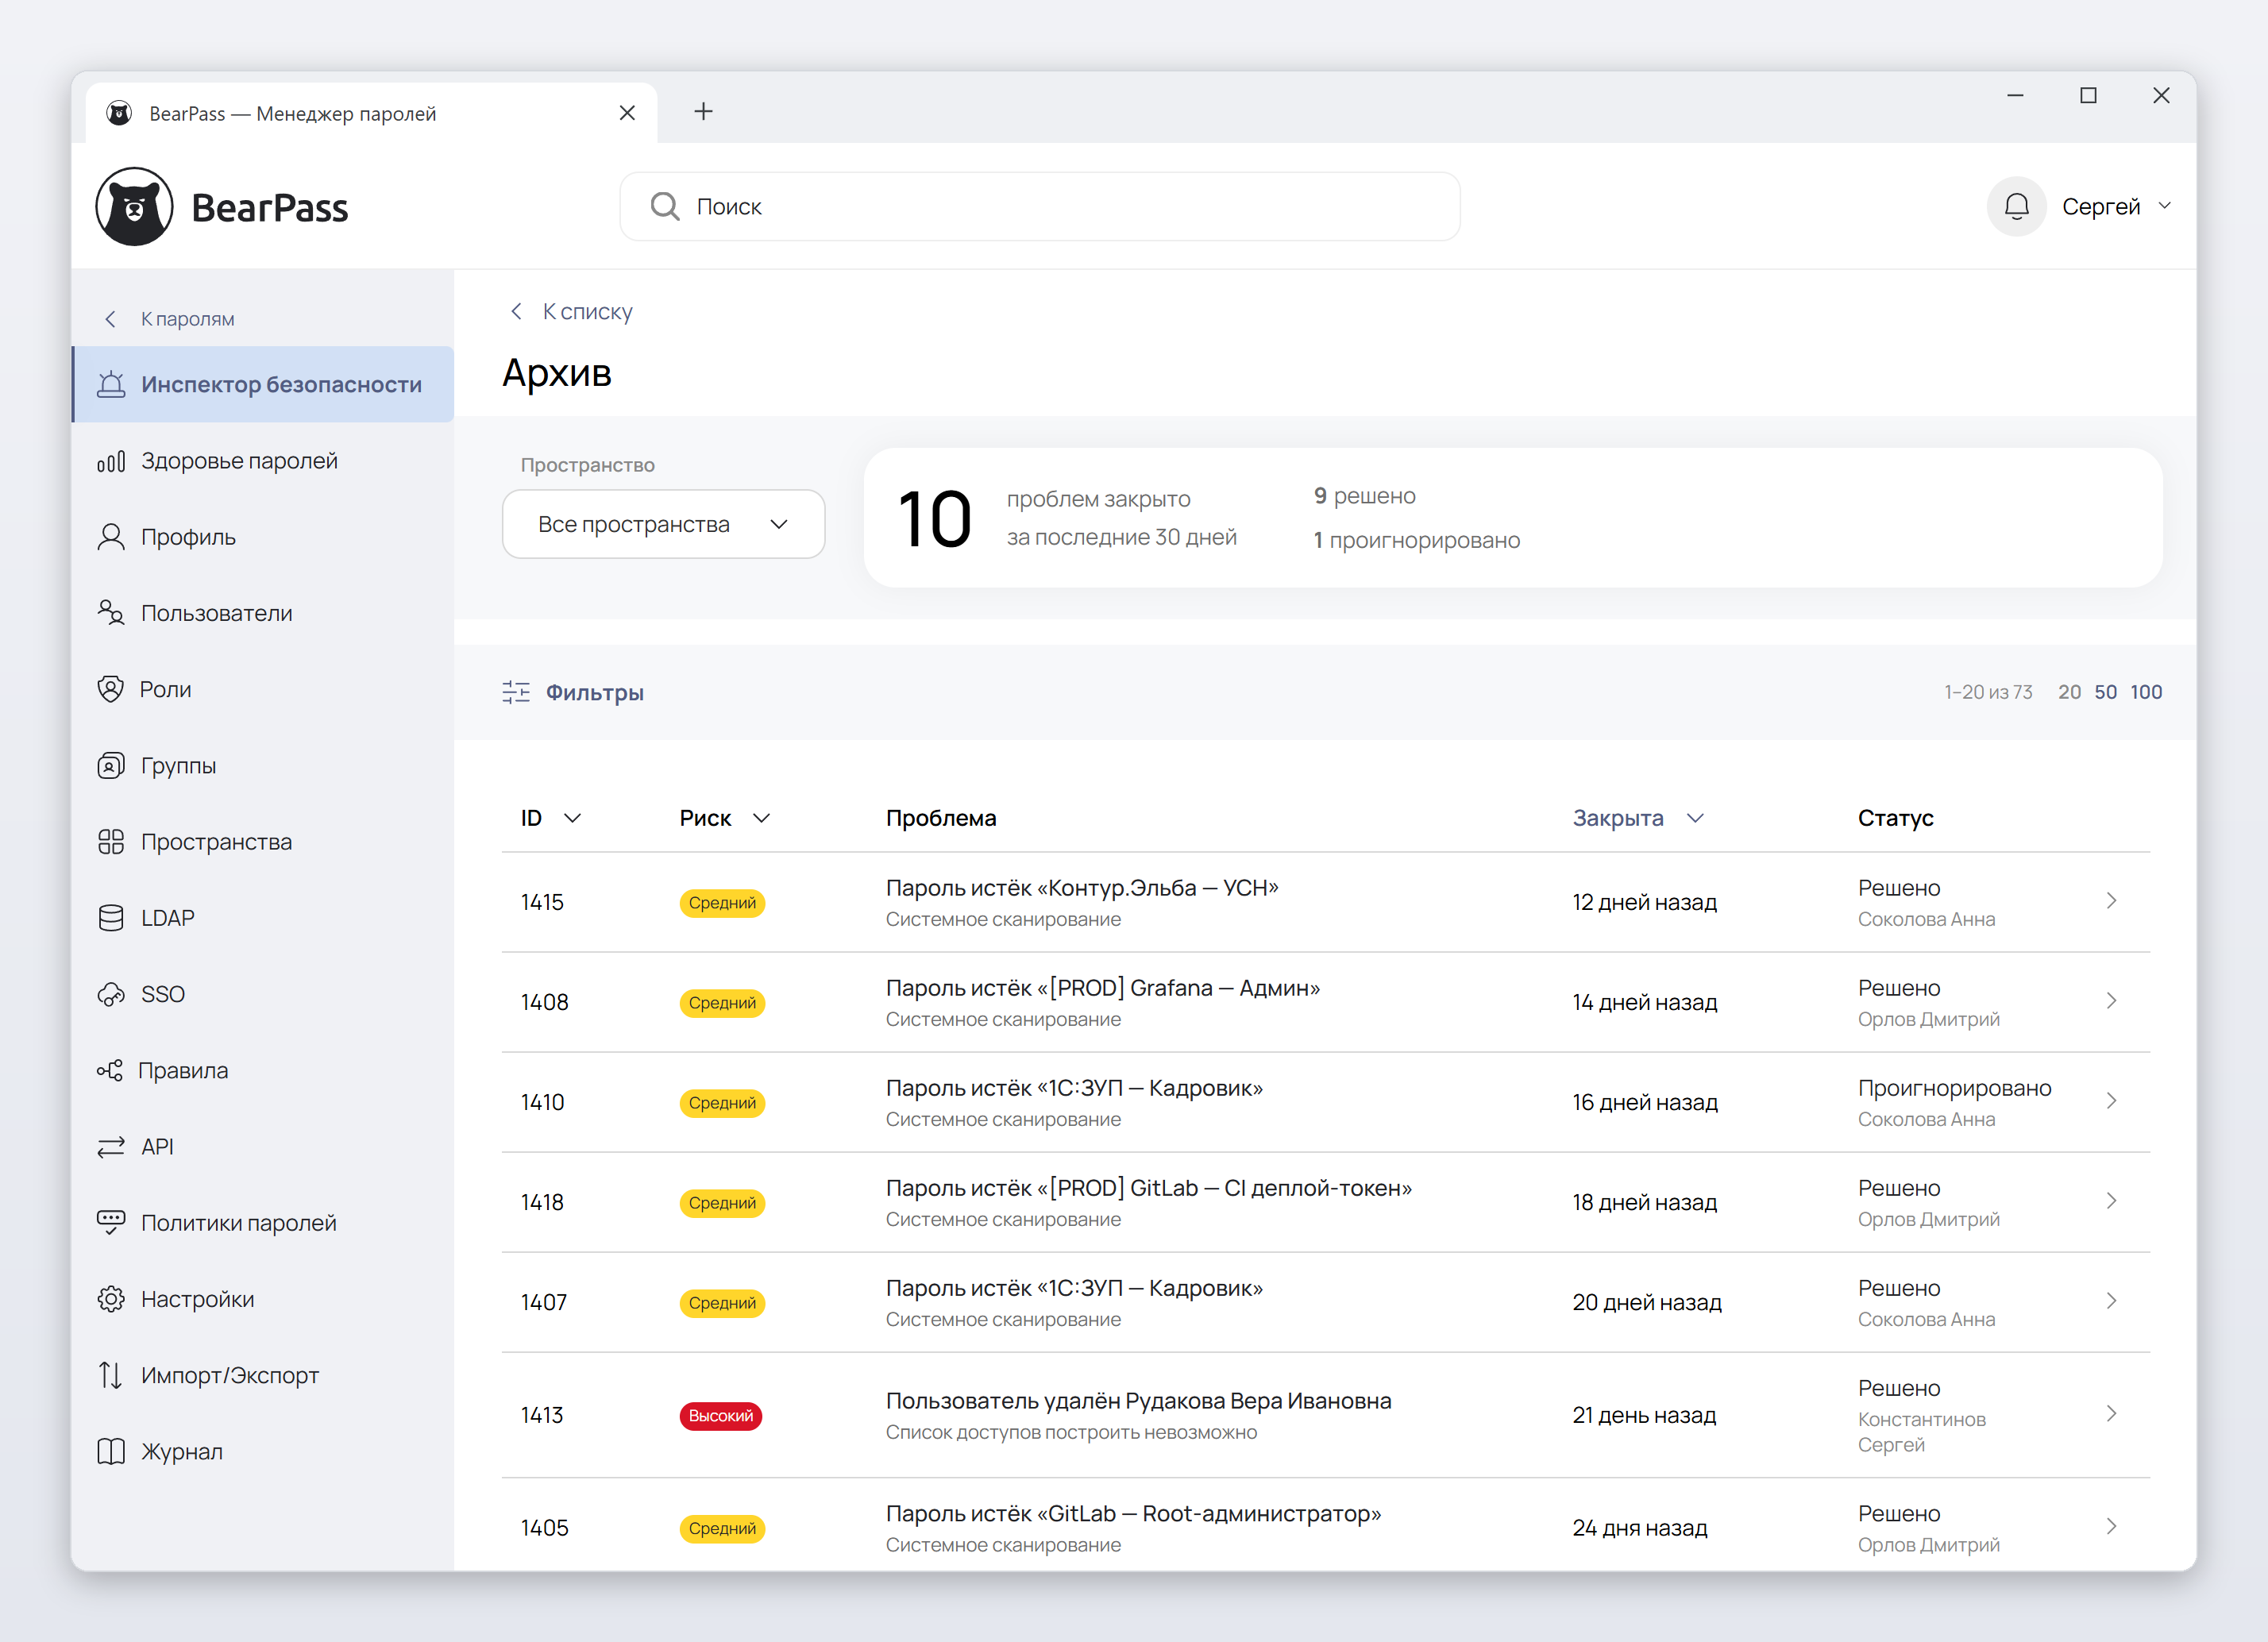Open details chevron for issue 1408
The image size is (2268, 1642).
(2112, 1001)
